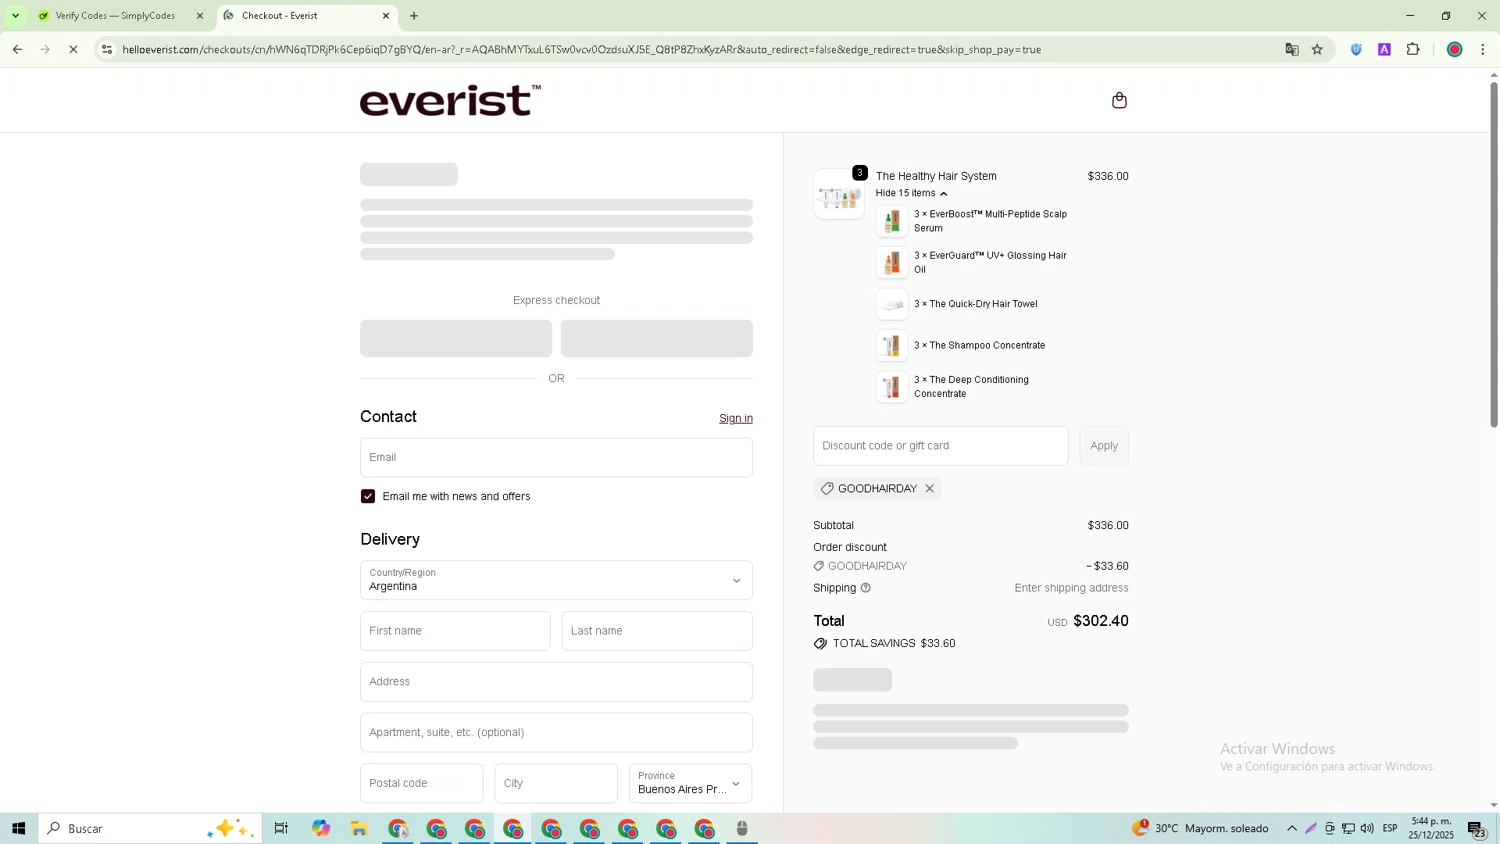Click the translate page icon in address bar

click(1291, 49)
